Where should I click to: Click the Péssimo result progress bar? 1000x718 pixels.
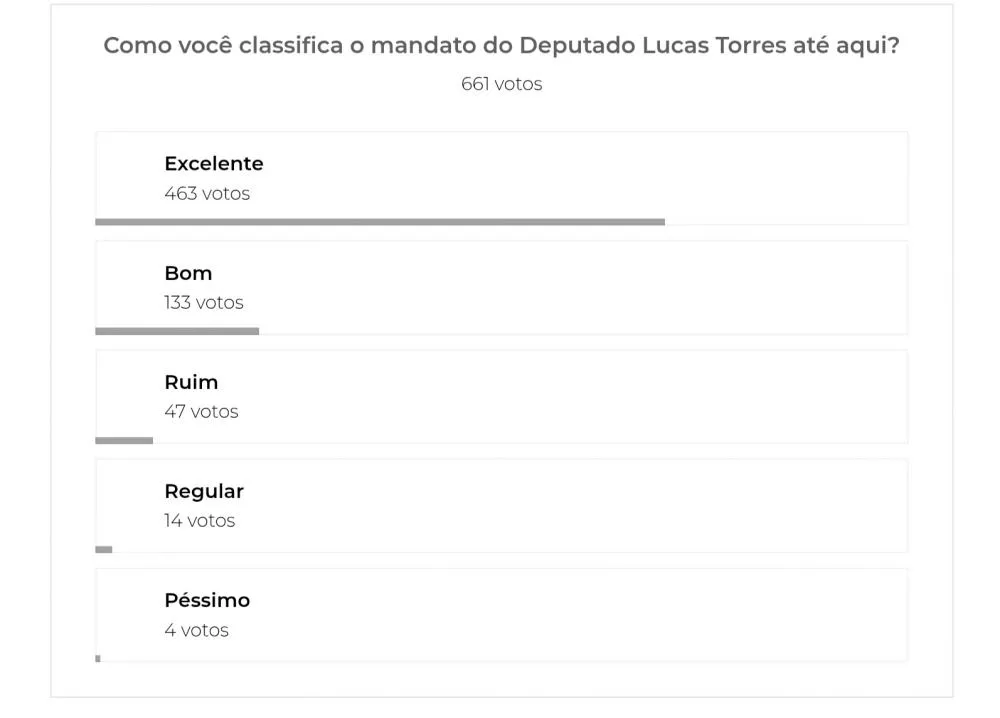pyautogui.click(x=98, y=658)
